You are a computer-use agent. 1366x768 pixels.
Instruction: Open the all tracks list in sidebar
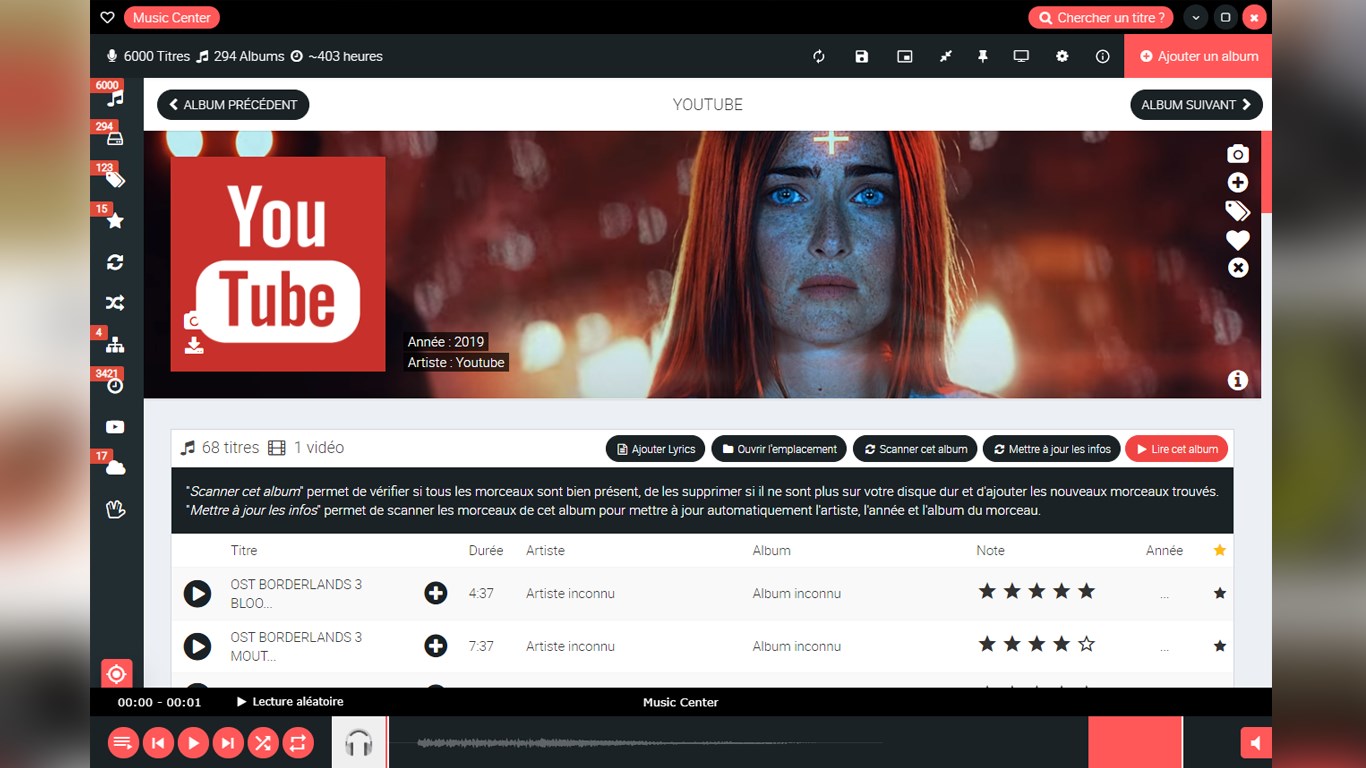click(x=116, y=98)
